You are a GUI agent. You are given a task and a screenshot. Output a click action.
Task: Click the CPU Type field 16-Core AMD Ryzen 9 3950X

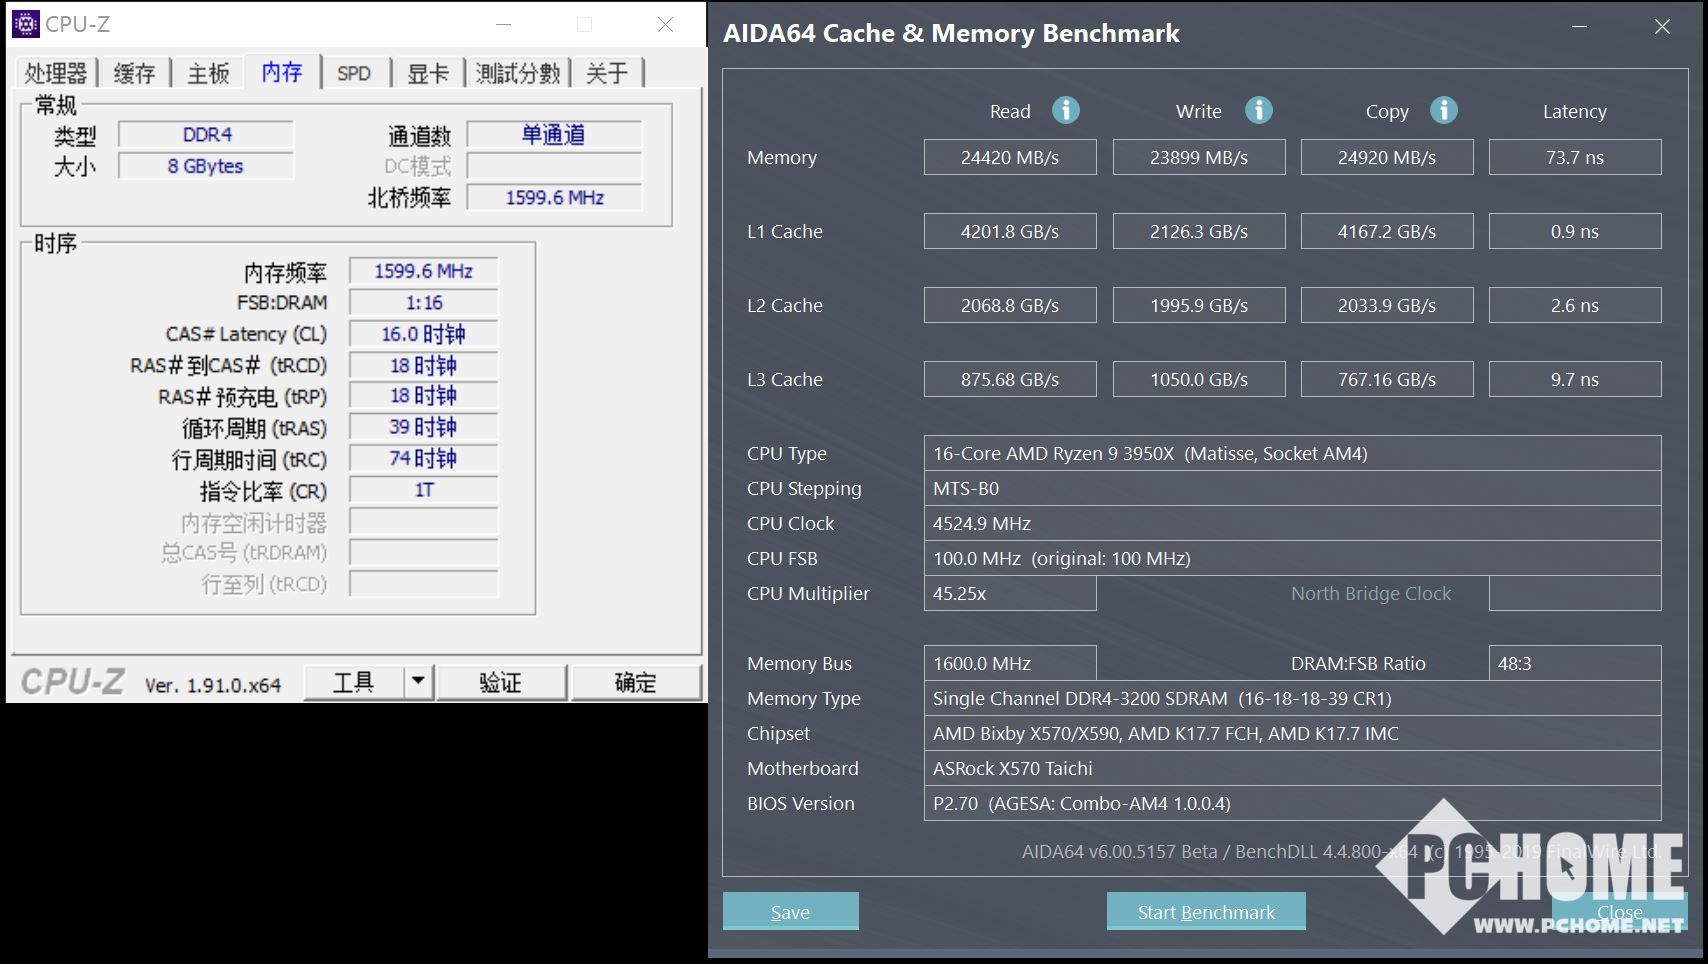pyautogui.click(x=1292, y=453)
